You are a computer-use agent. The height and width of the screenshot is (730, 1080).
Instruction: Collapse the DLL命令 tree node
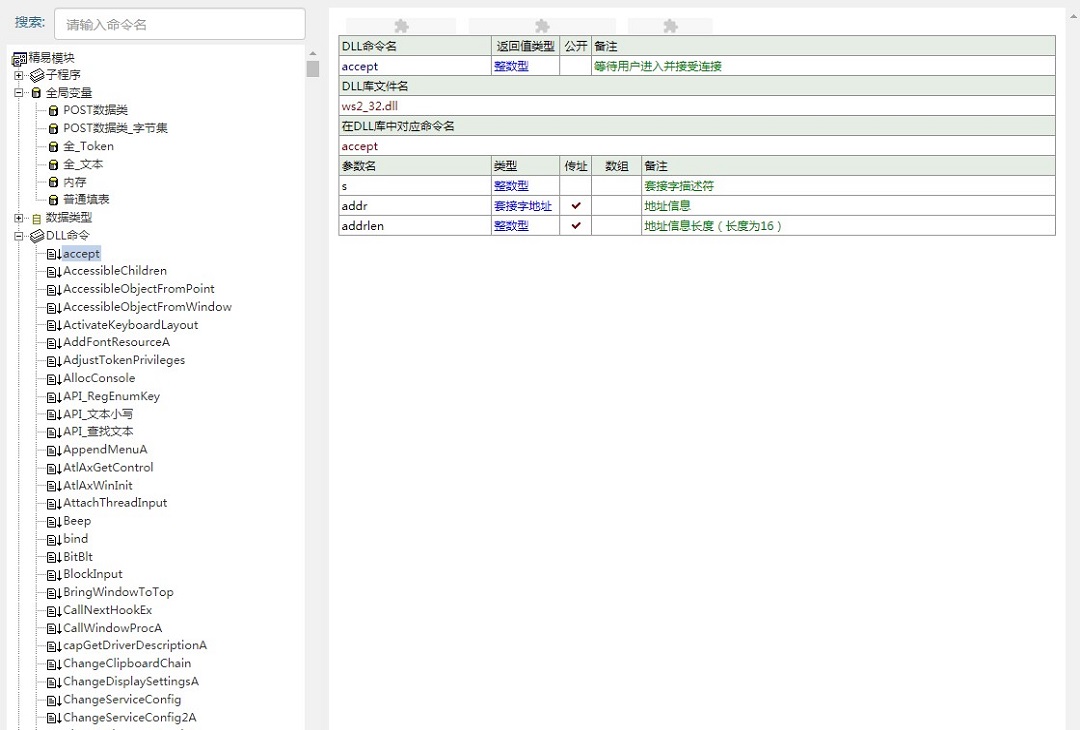pos(19,236)
